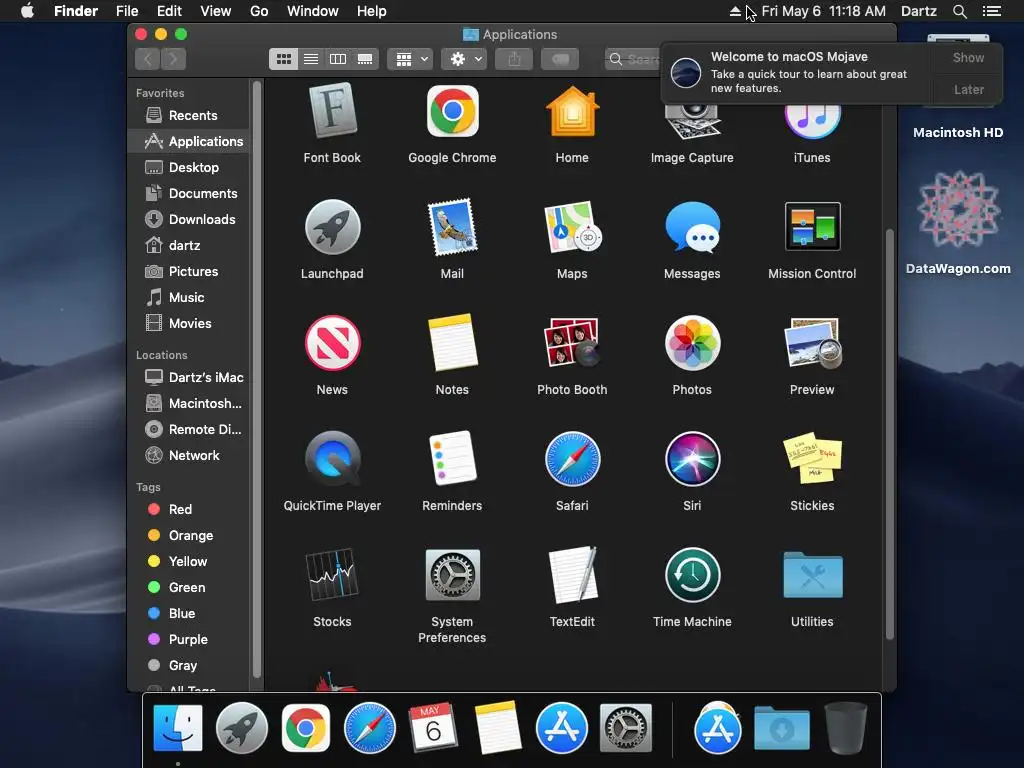Open the News app icon
The image size is (1024, 768).
click(x=332, y=343)
